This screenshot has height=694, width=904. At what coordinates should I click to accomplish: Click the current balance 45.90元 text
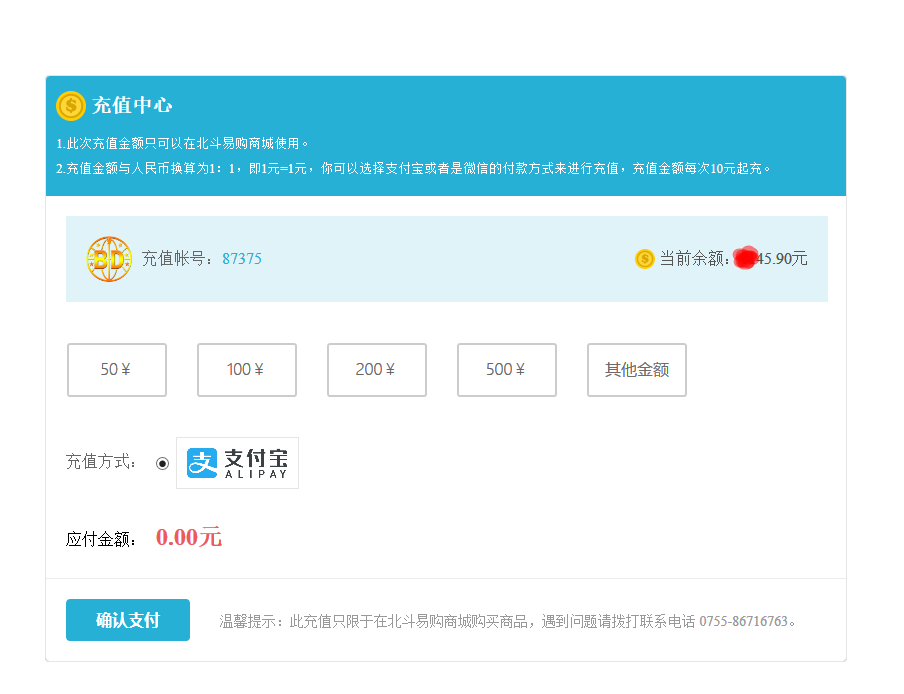(784, 259)
